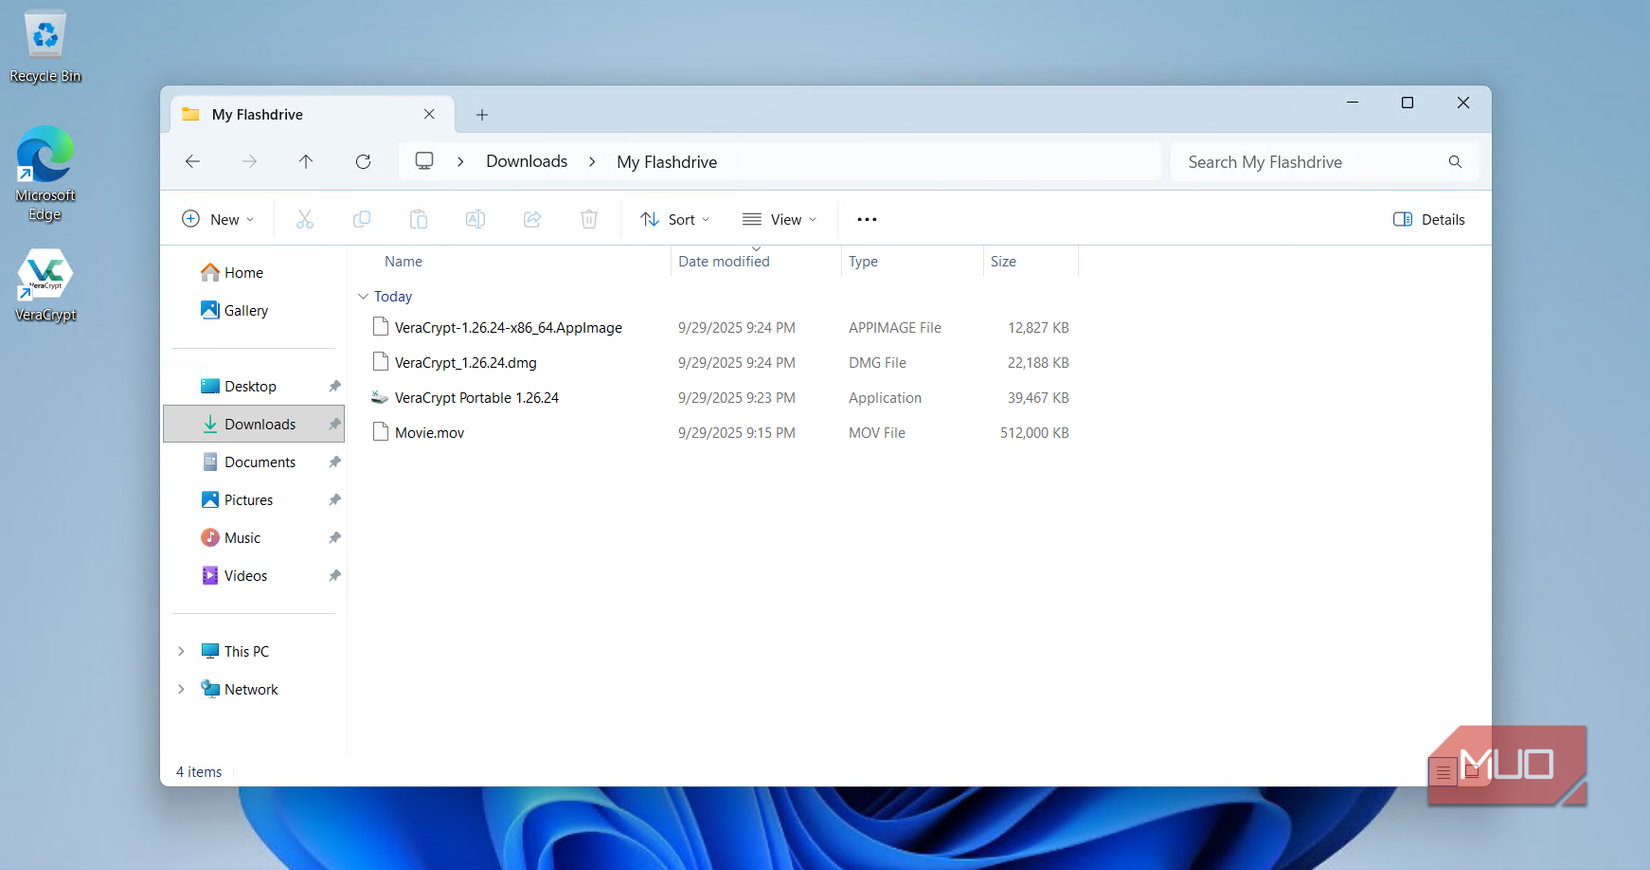Expand the This PC tree node

[181, 652]
